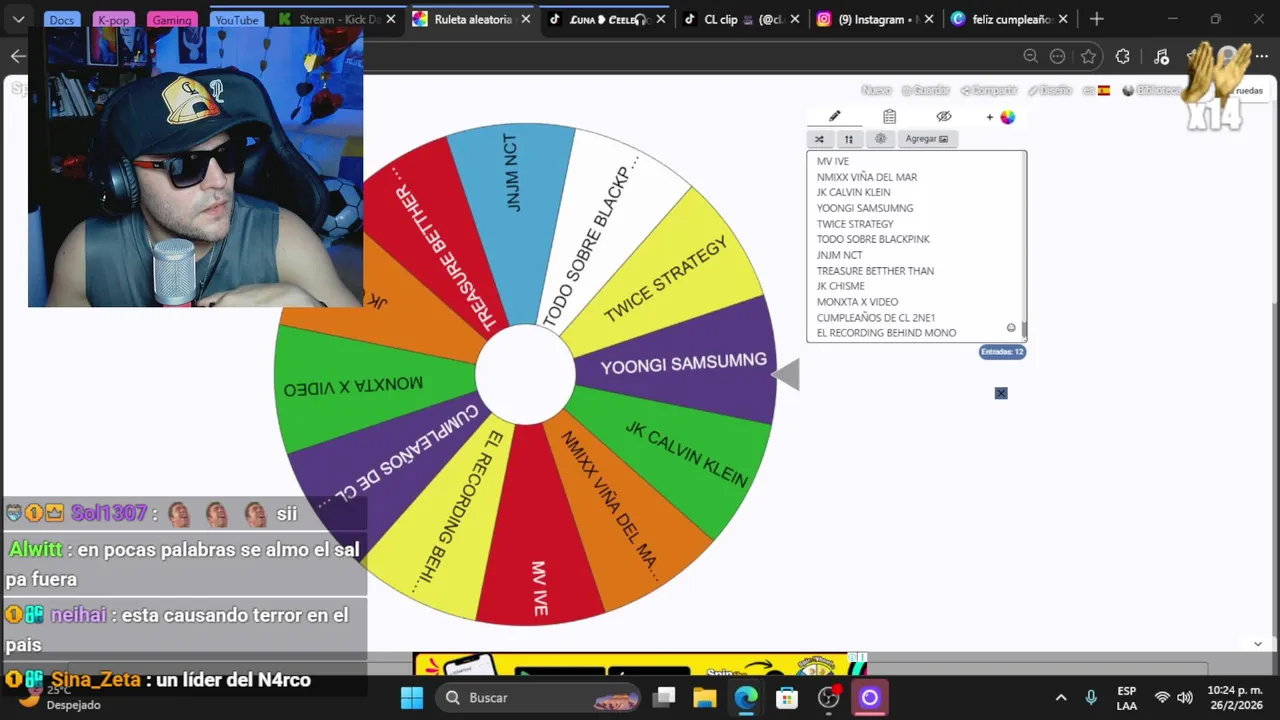
Task: Click the 'TWICE STRATEGY' entry line
Action: (855, 224)
